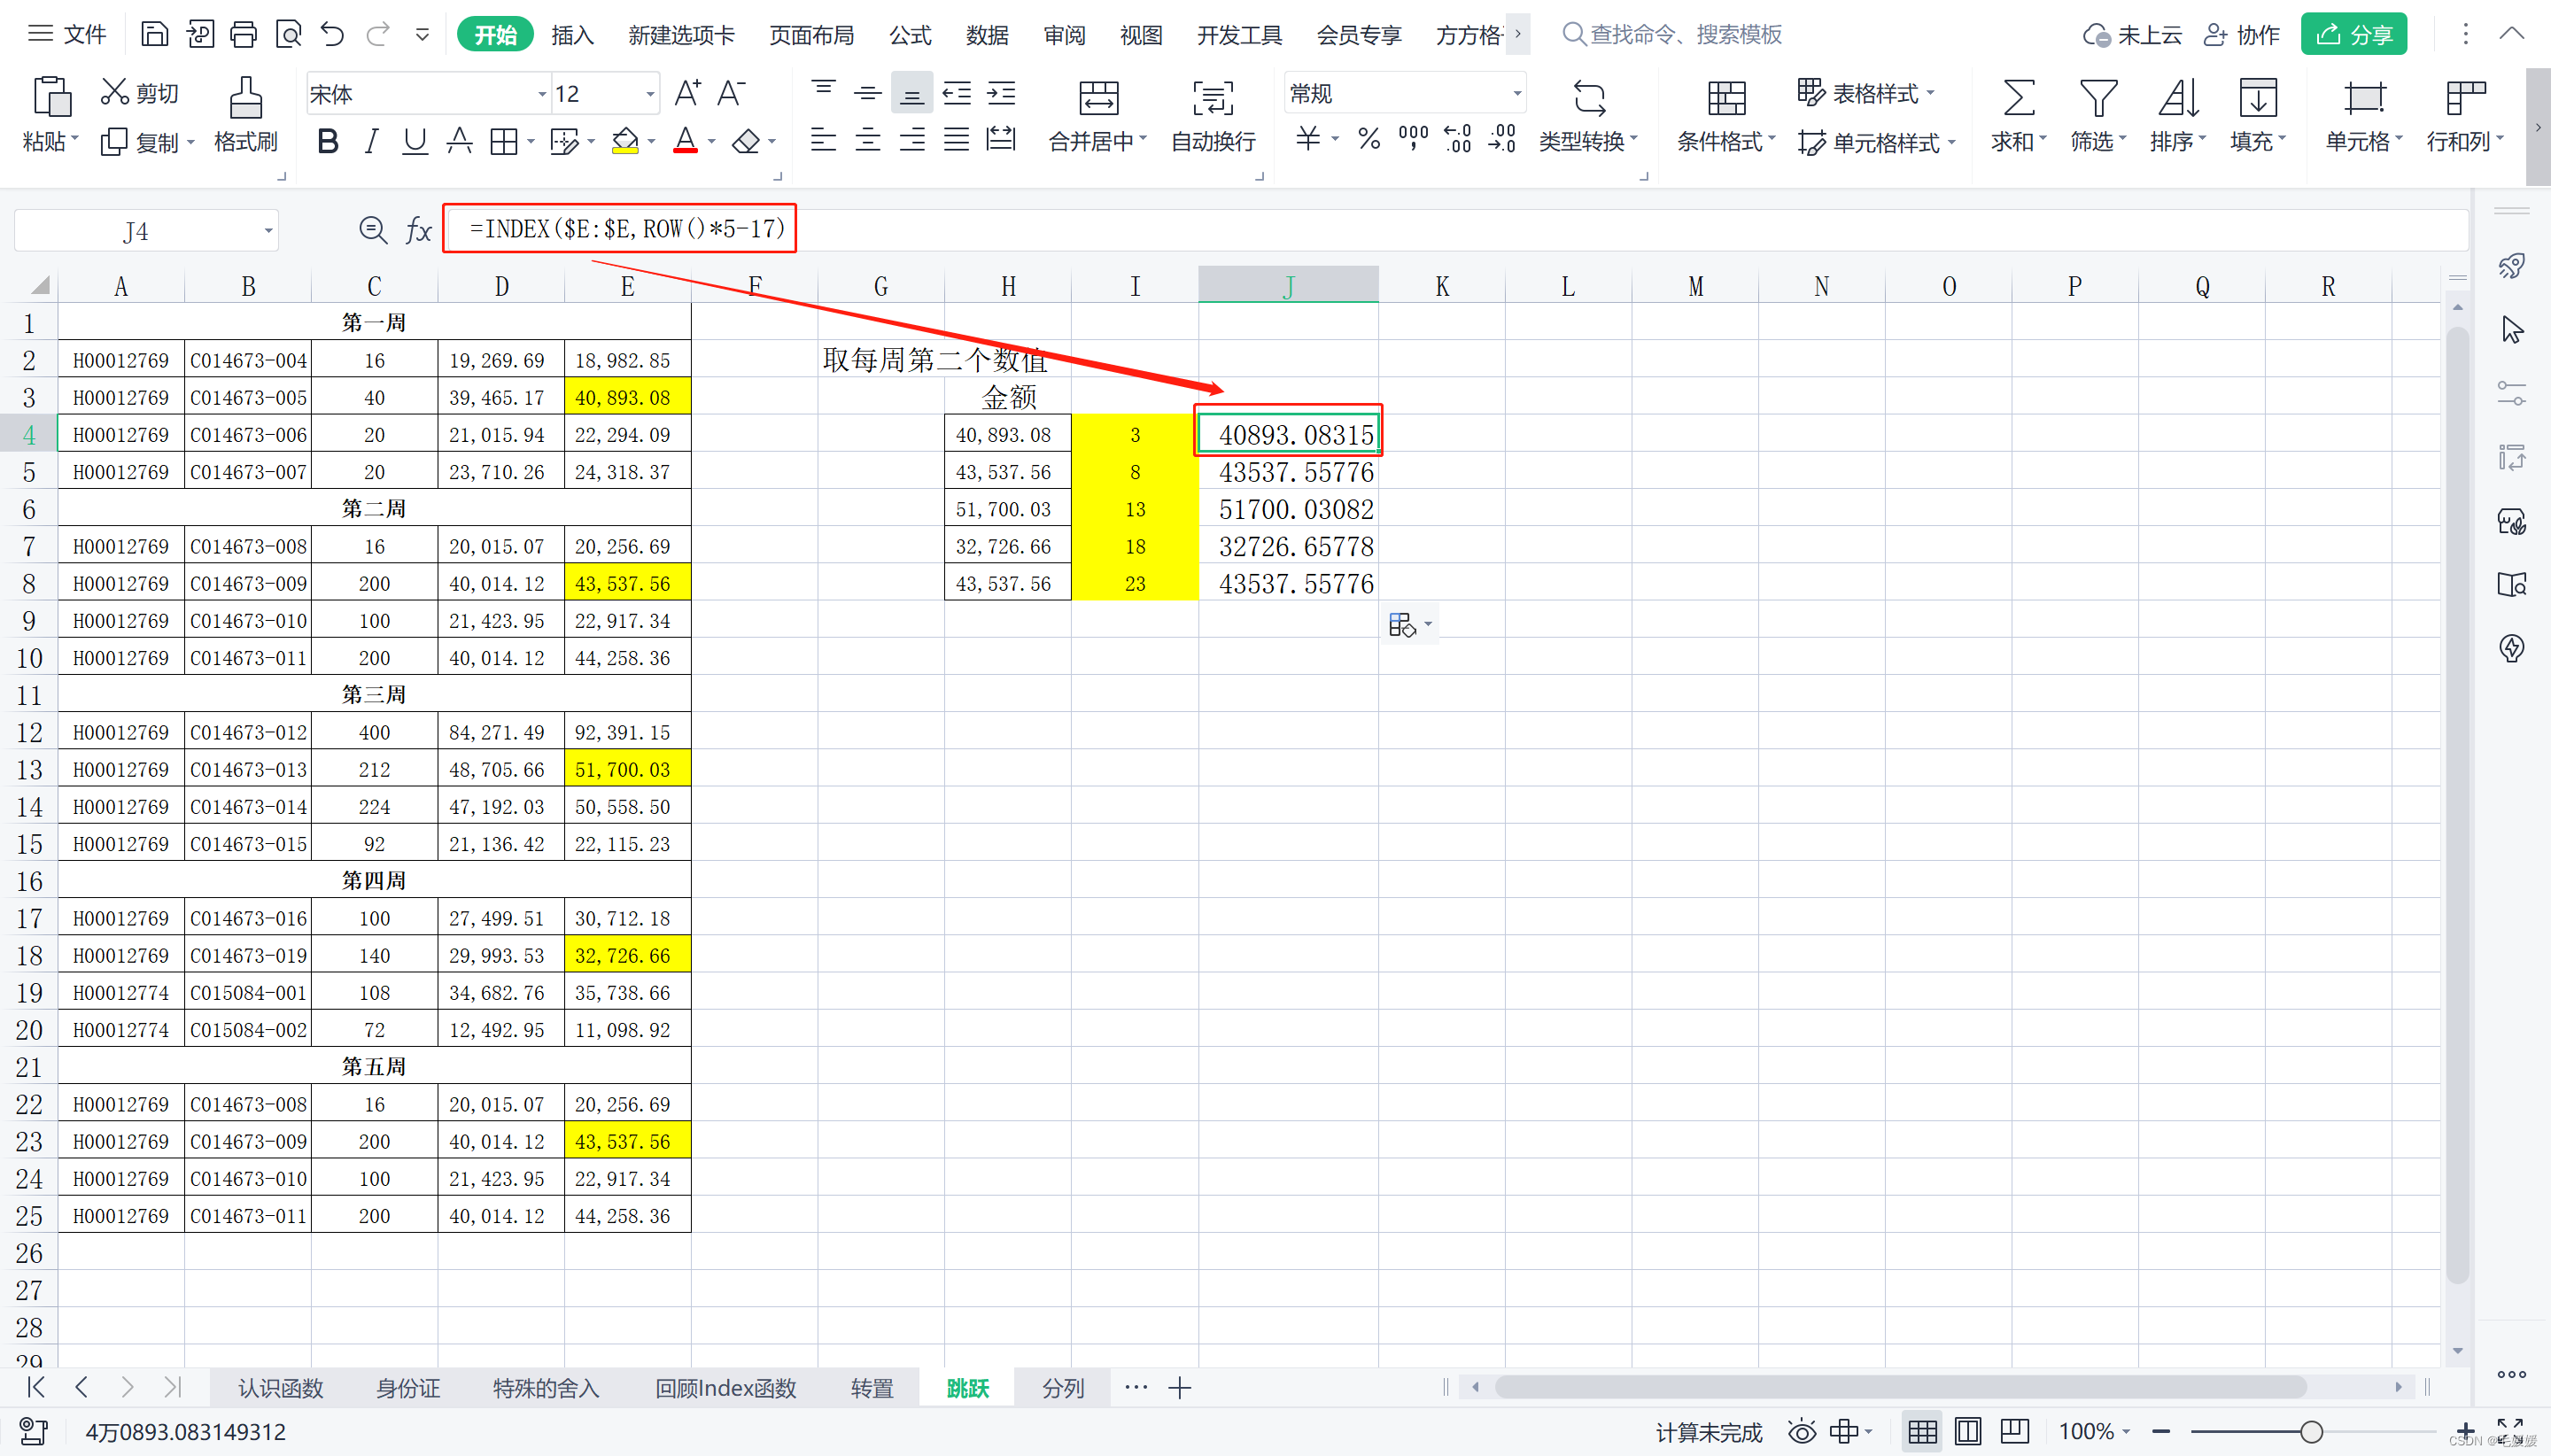Switch to the 插入 (Insert) tab
2551x1456 pixels.
572,35
